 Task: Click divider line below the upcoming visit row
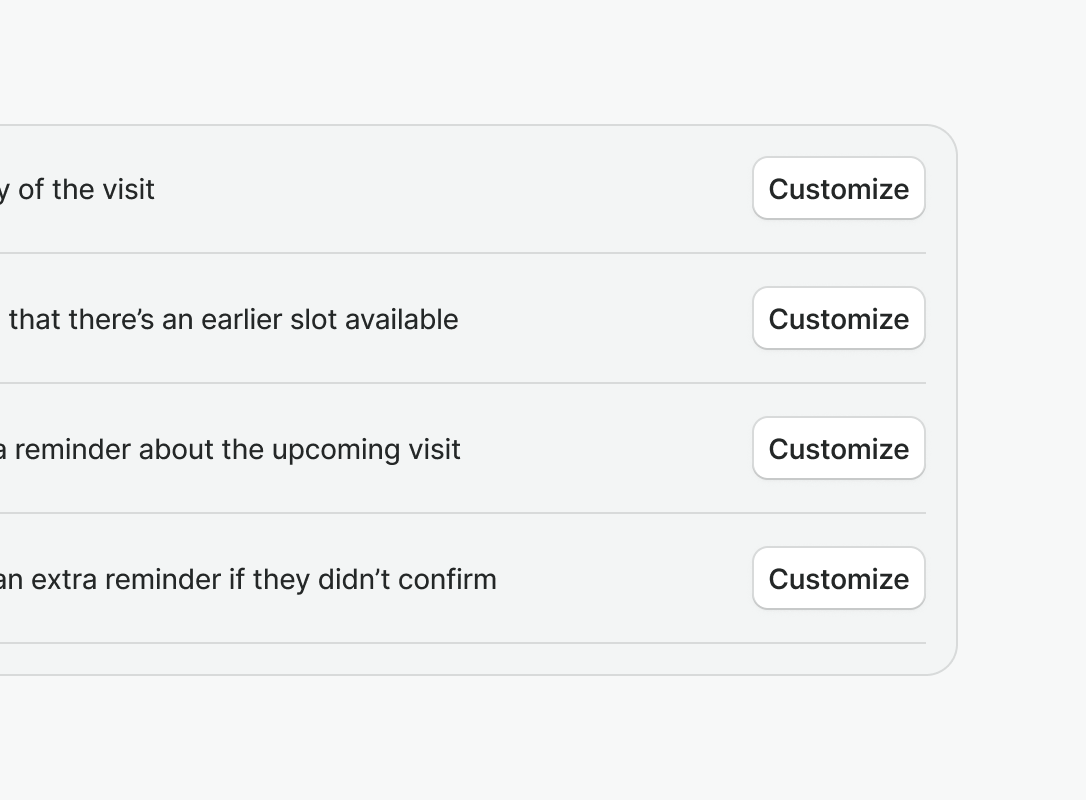460,513
